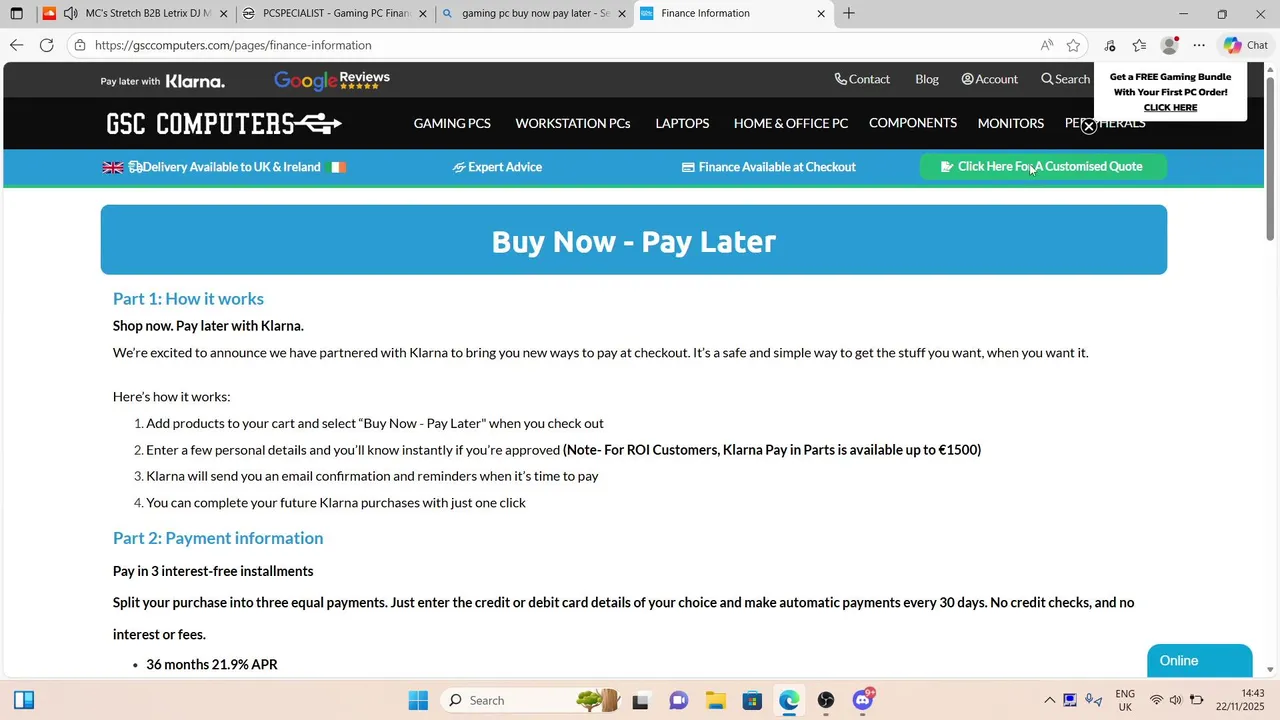Open the site Search
The image size is (1280, 720).
1065,79
